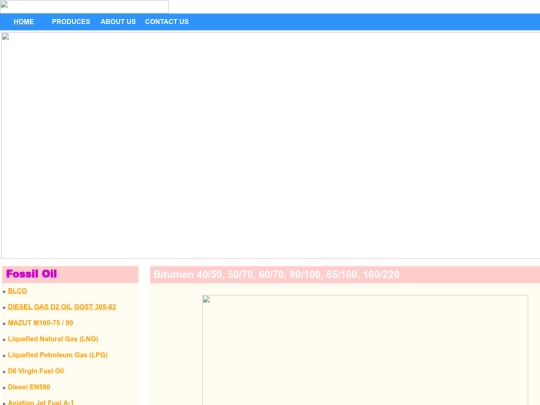Click the Bitumen 40/50, 50/70 heading text

tap(276, 274)
